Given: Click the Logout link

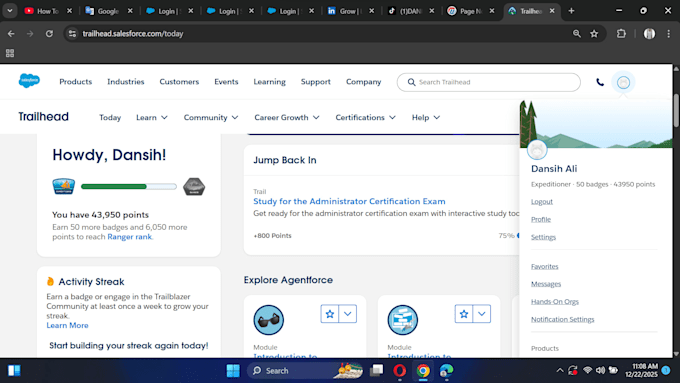Looking at the screenshot, I should [542, 202].
